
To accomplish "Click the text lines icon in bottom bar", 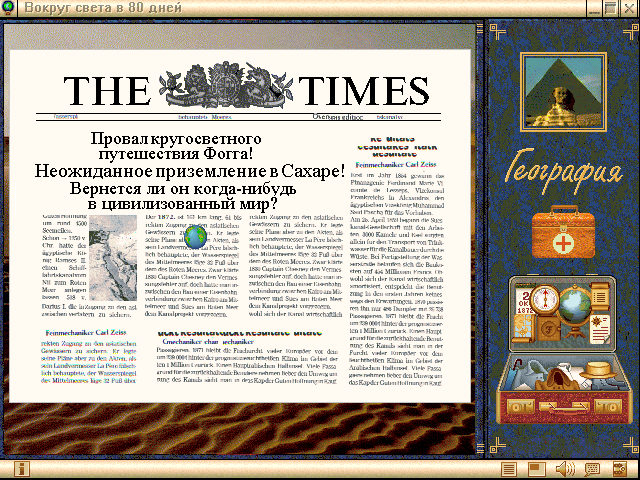I will pos(509,469).
